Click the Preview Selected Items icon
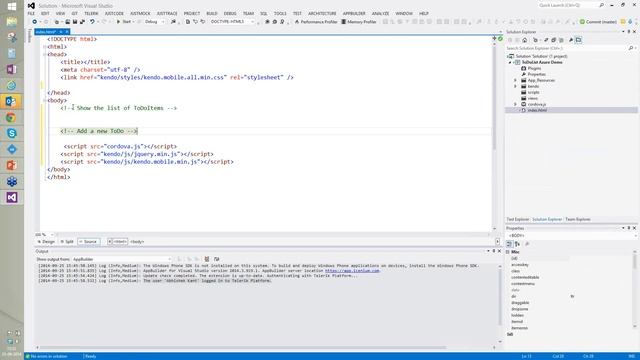Screen dimensions: 640x360 tap(578, 40)
